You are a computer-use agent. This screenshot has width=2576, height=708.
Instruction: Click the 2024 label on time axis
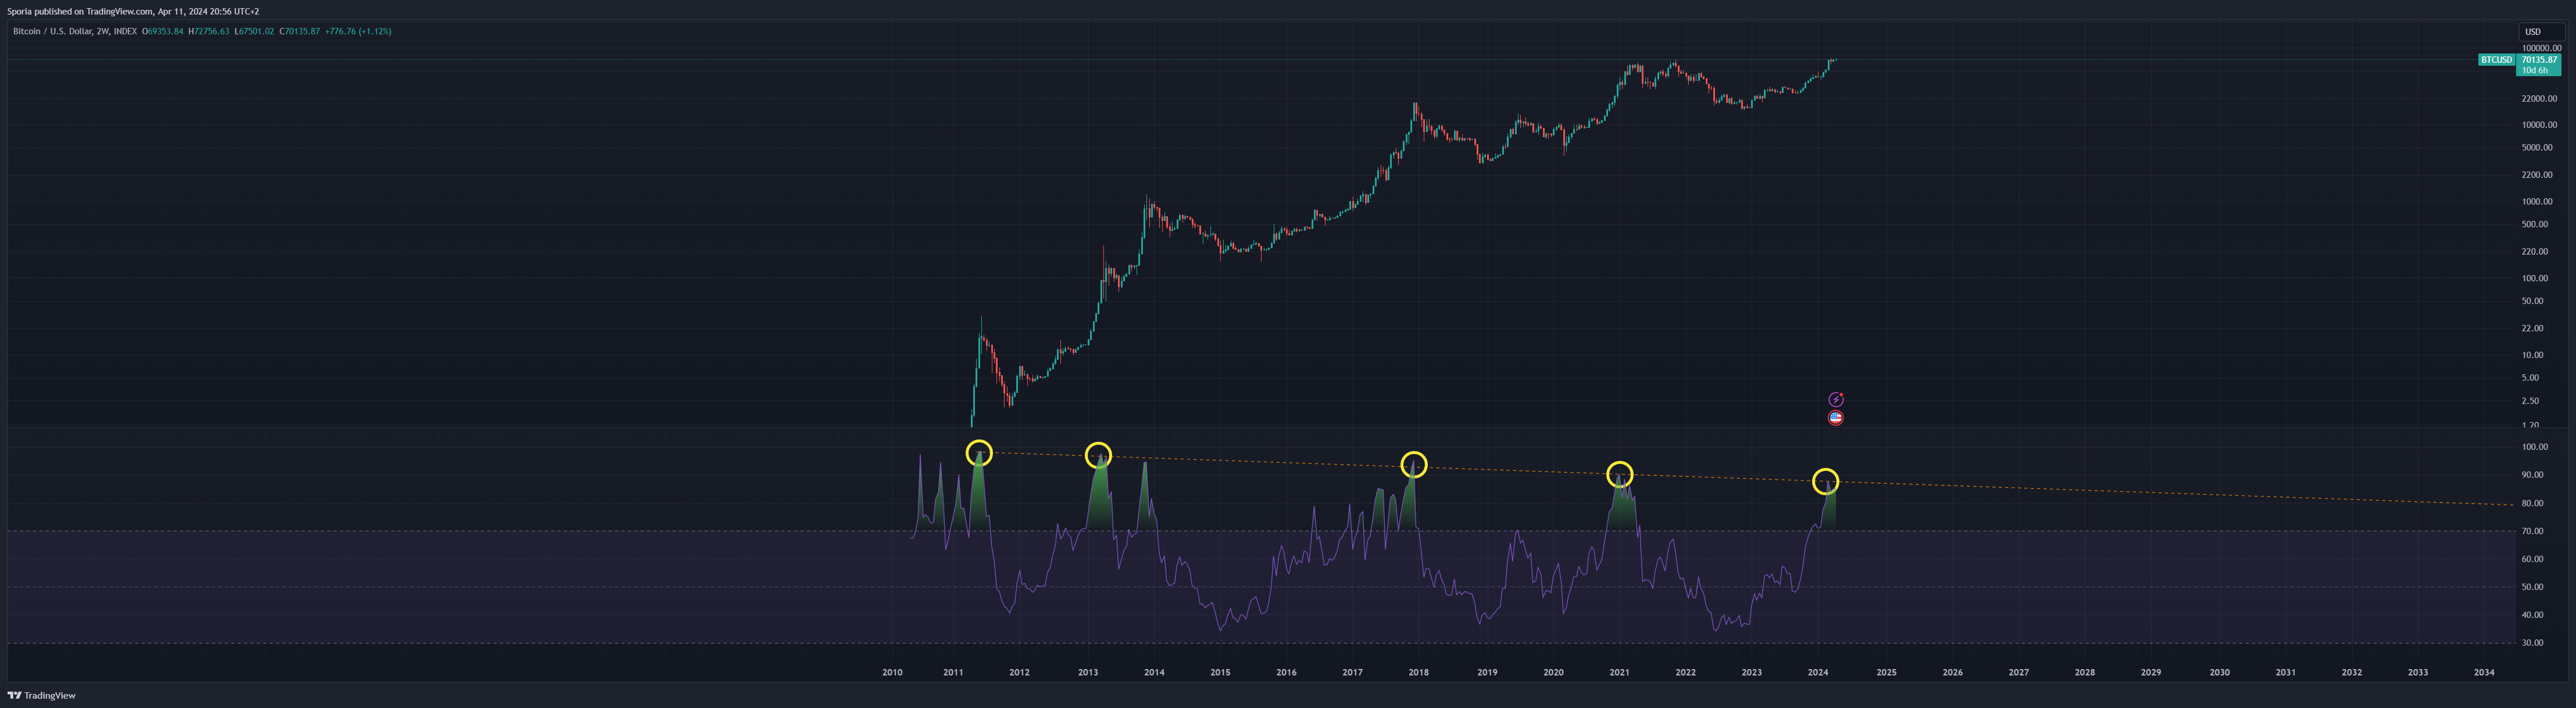point(1818,673)
